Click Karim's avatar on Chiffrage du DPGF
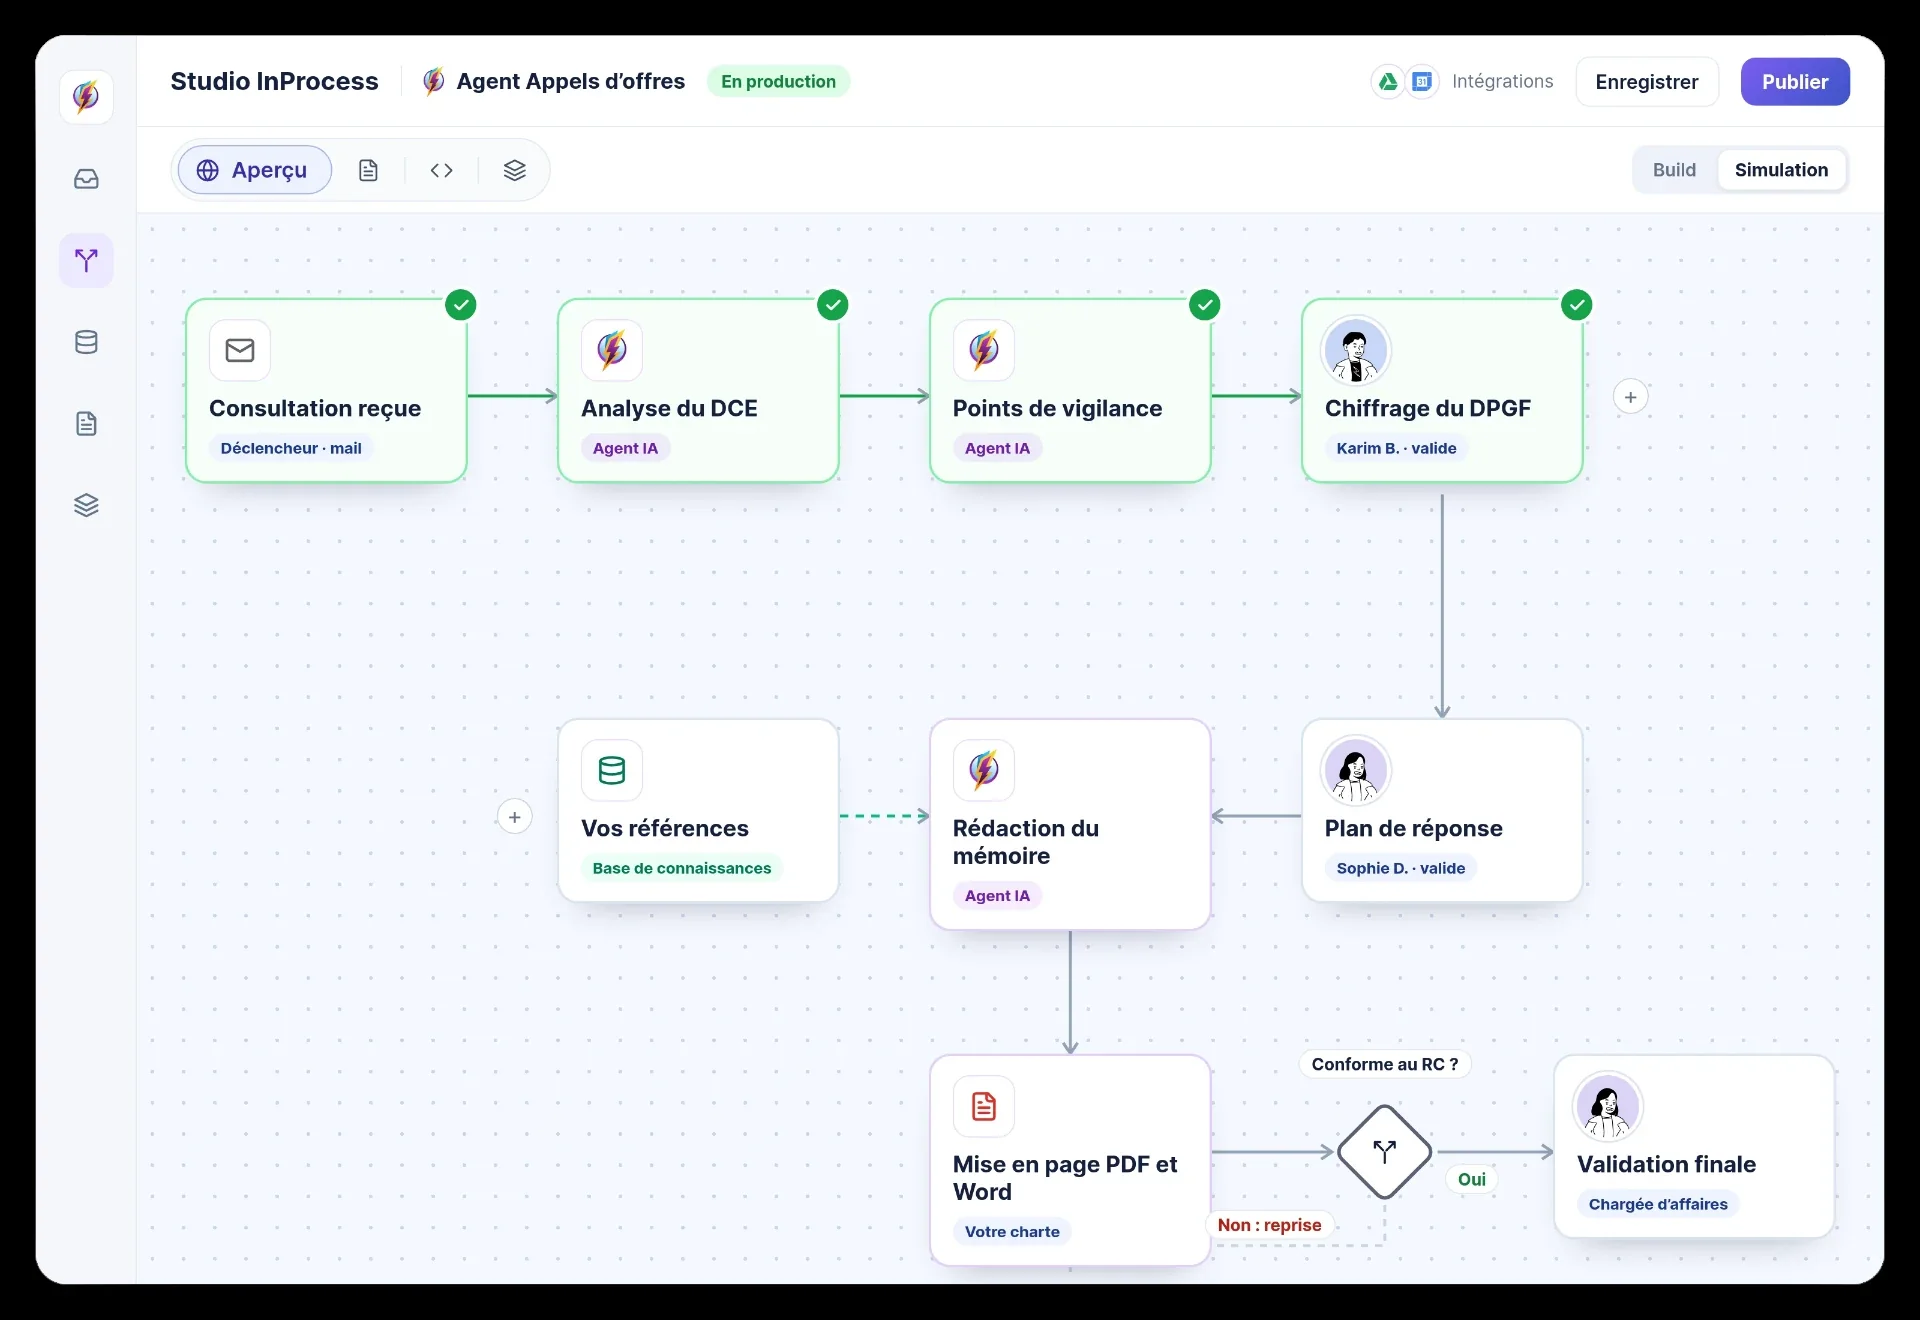The width and height of the screenshot is (1920, 1320). point(1356,350)
